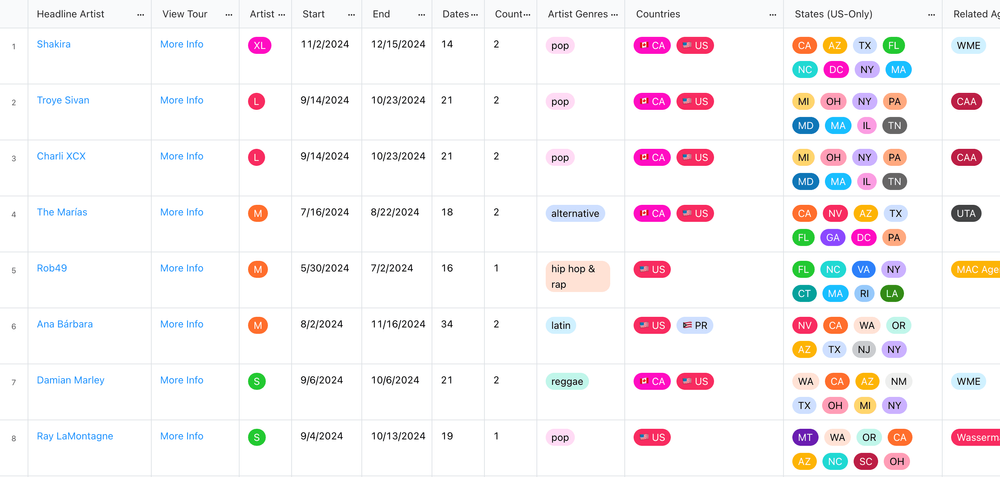Click the XL artist size badge
1000x477 pixels.
tap(259, 45)
